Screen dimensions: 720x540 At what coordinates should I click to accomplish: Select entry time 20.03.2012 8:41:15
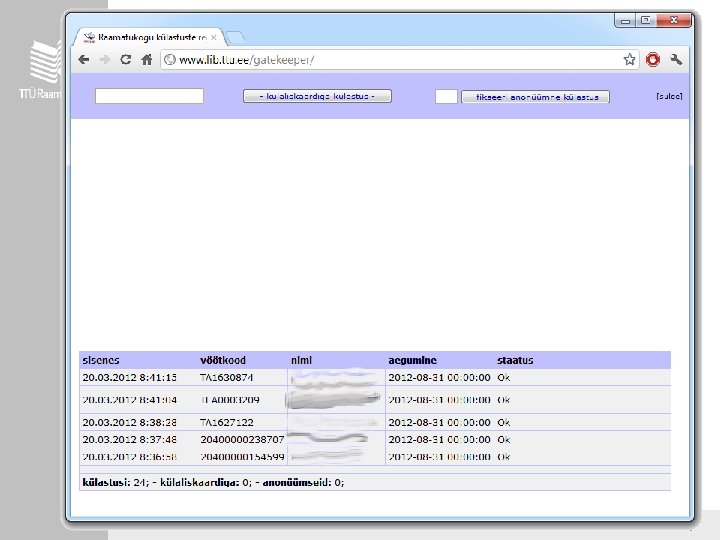pos(129,377)
